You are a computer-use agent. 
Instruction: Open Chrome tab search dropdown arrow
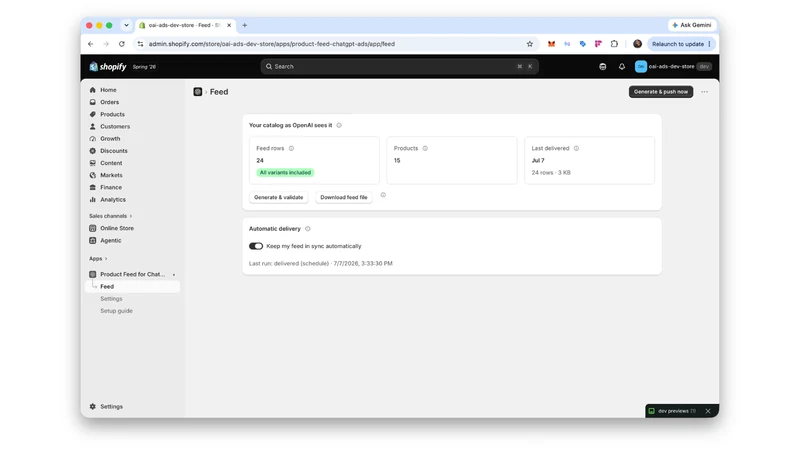coord(126,25)
